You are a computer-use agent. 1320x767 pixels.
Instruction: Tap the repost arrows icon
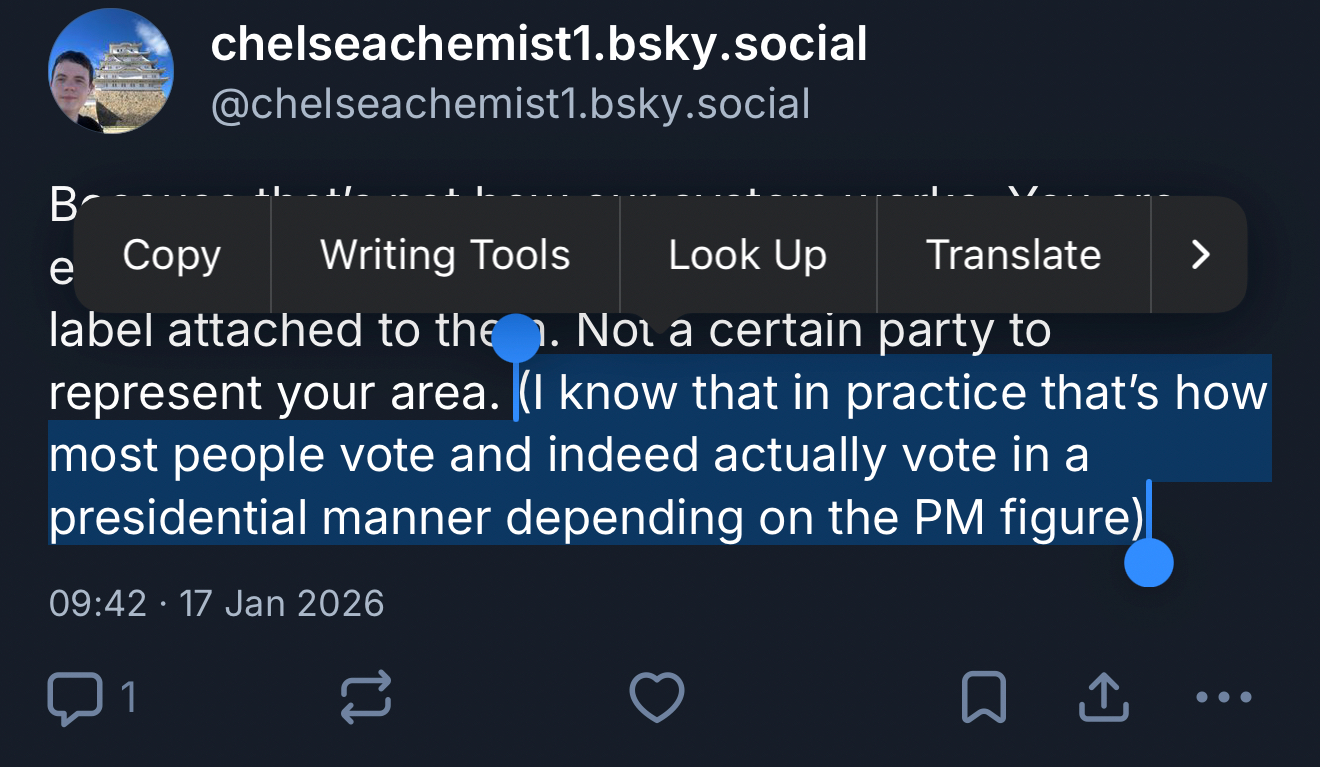click(x=366, y=697)
